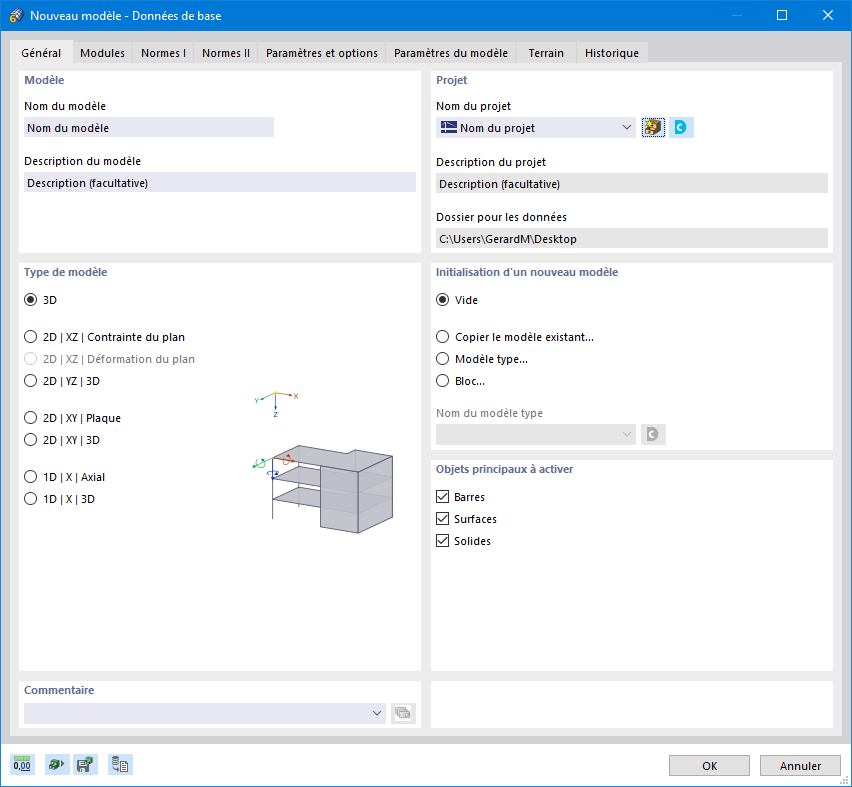Switch to the Normes I tab
The image size is (852, 787).
(x=164, y=53)
